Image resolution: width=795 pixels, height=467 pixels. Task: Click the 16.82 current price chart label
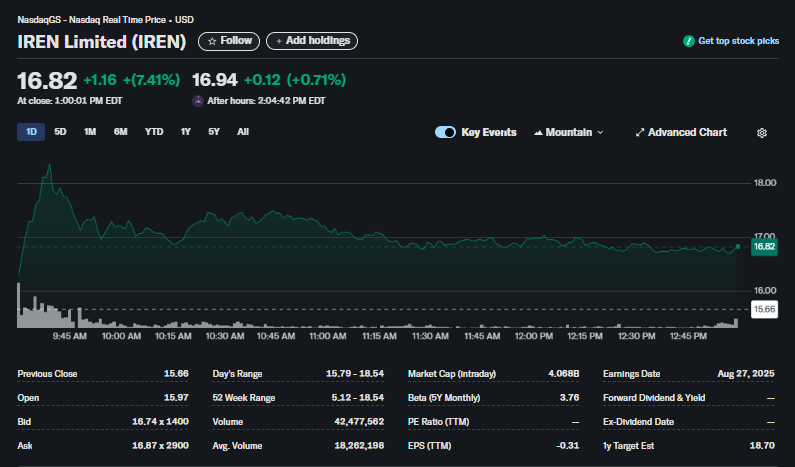764,247
